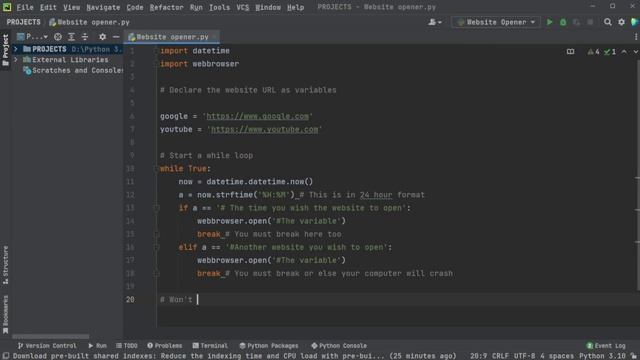Viewport: 640px width, 360px height.
Task: Open the Refactor menu
Action: (167, 7)
